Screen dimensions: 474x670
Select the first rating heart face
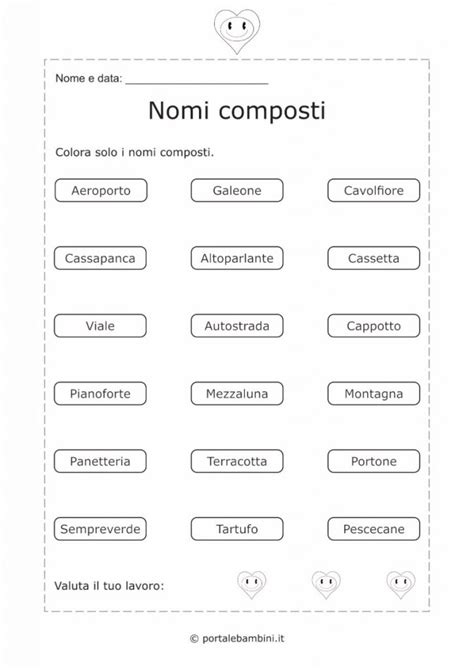[x=252, y=585]
